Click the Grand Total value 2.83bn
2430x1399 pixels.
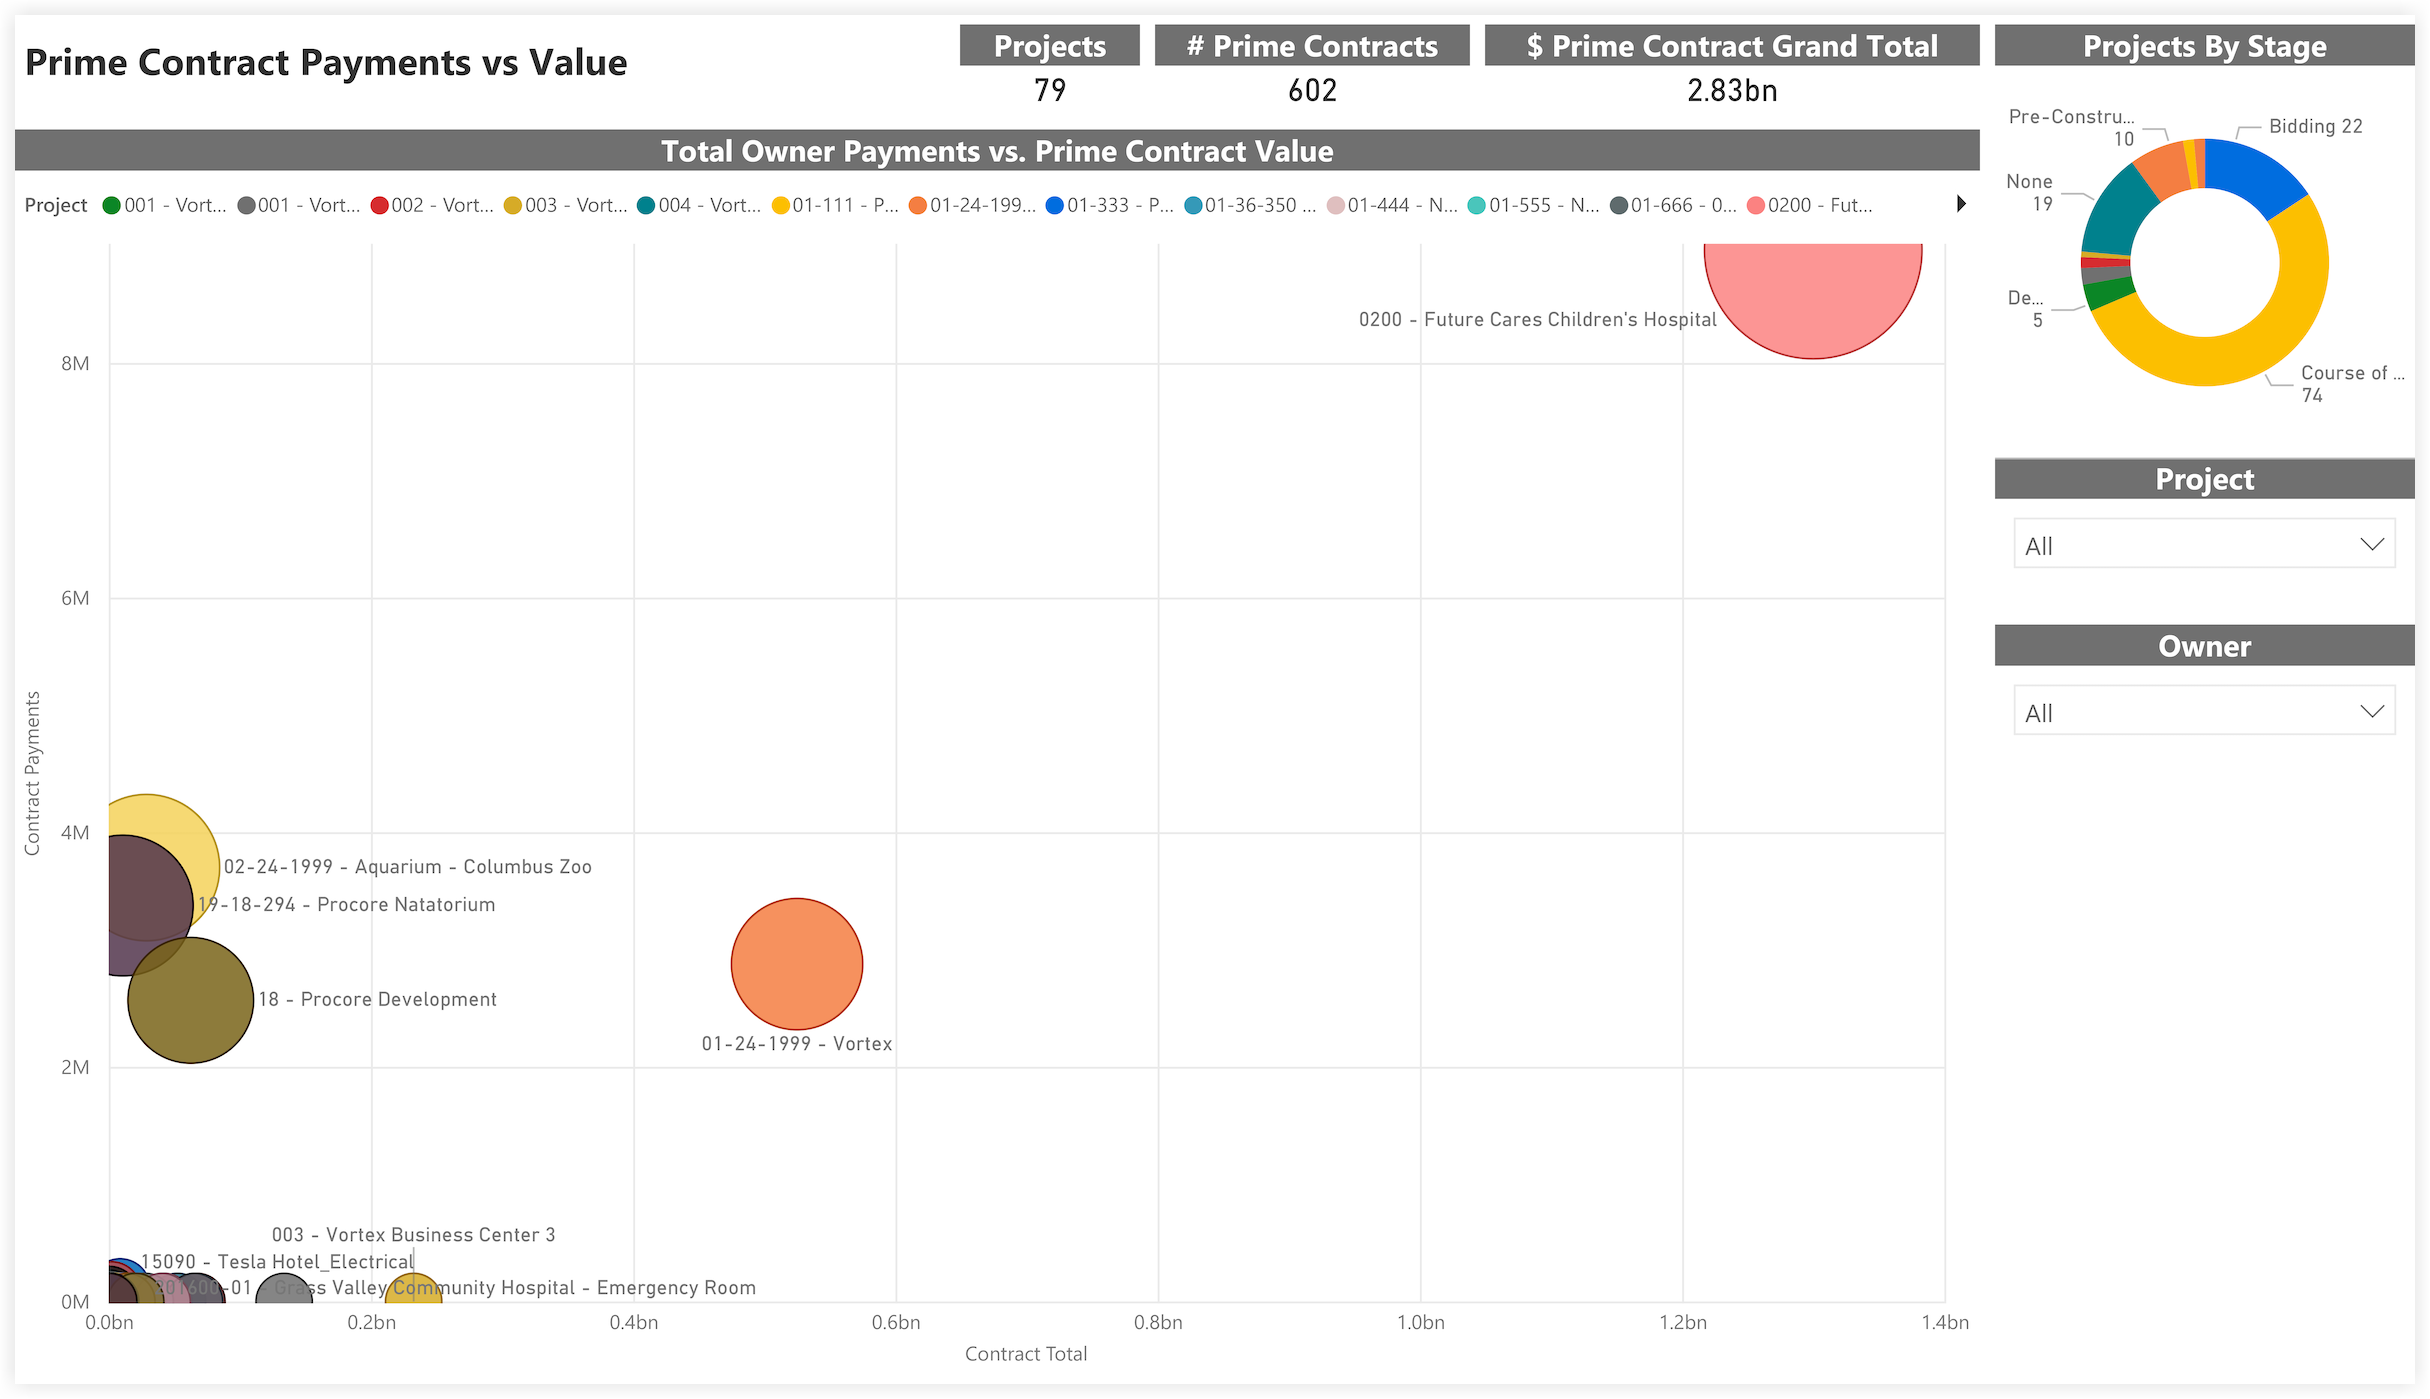click(1732, 90)
